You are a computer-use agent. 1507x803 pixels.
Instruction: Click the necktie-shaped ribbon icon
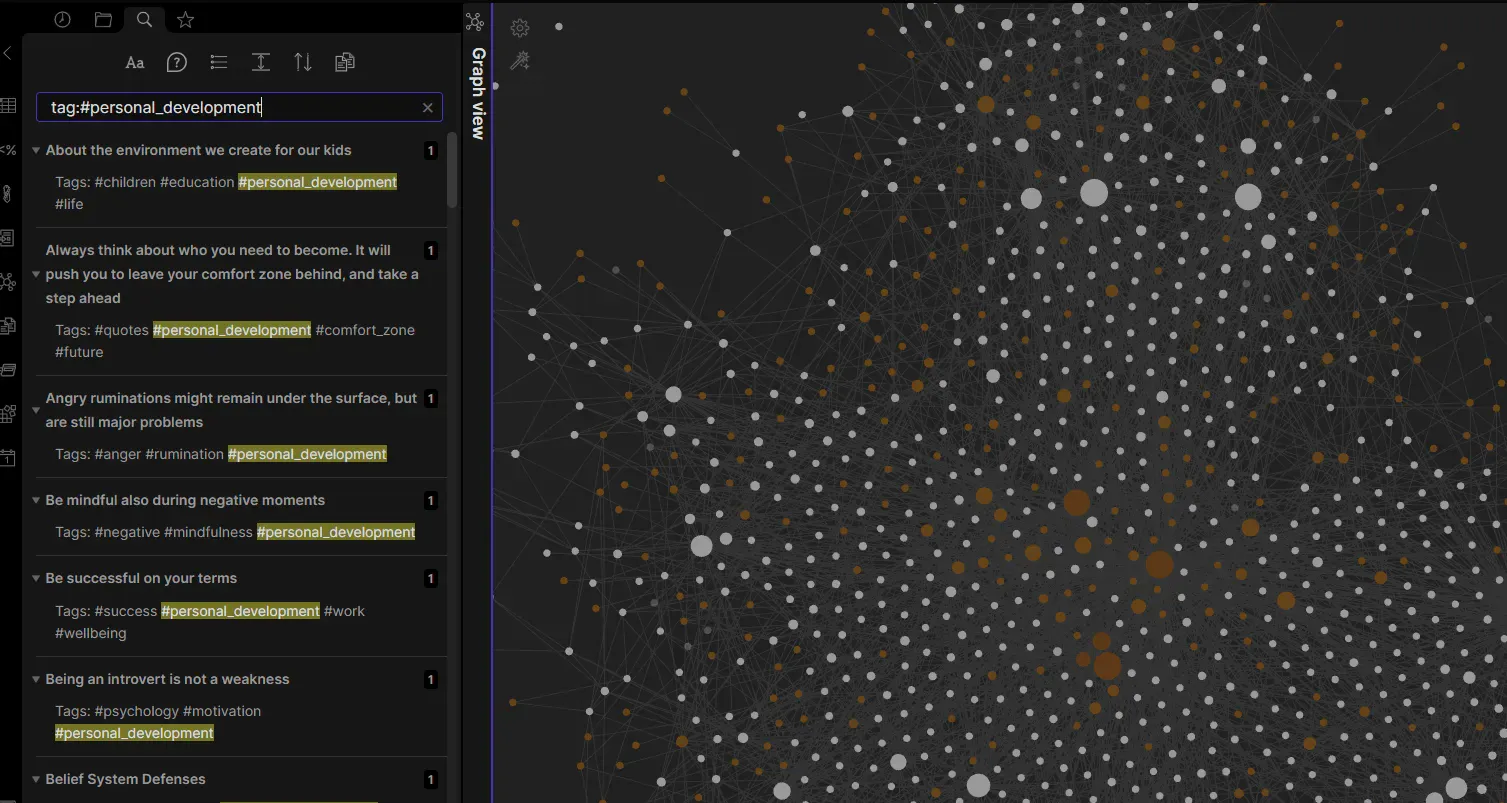click(7, 194)
